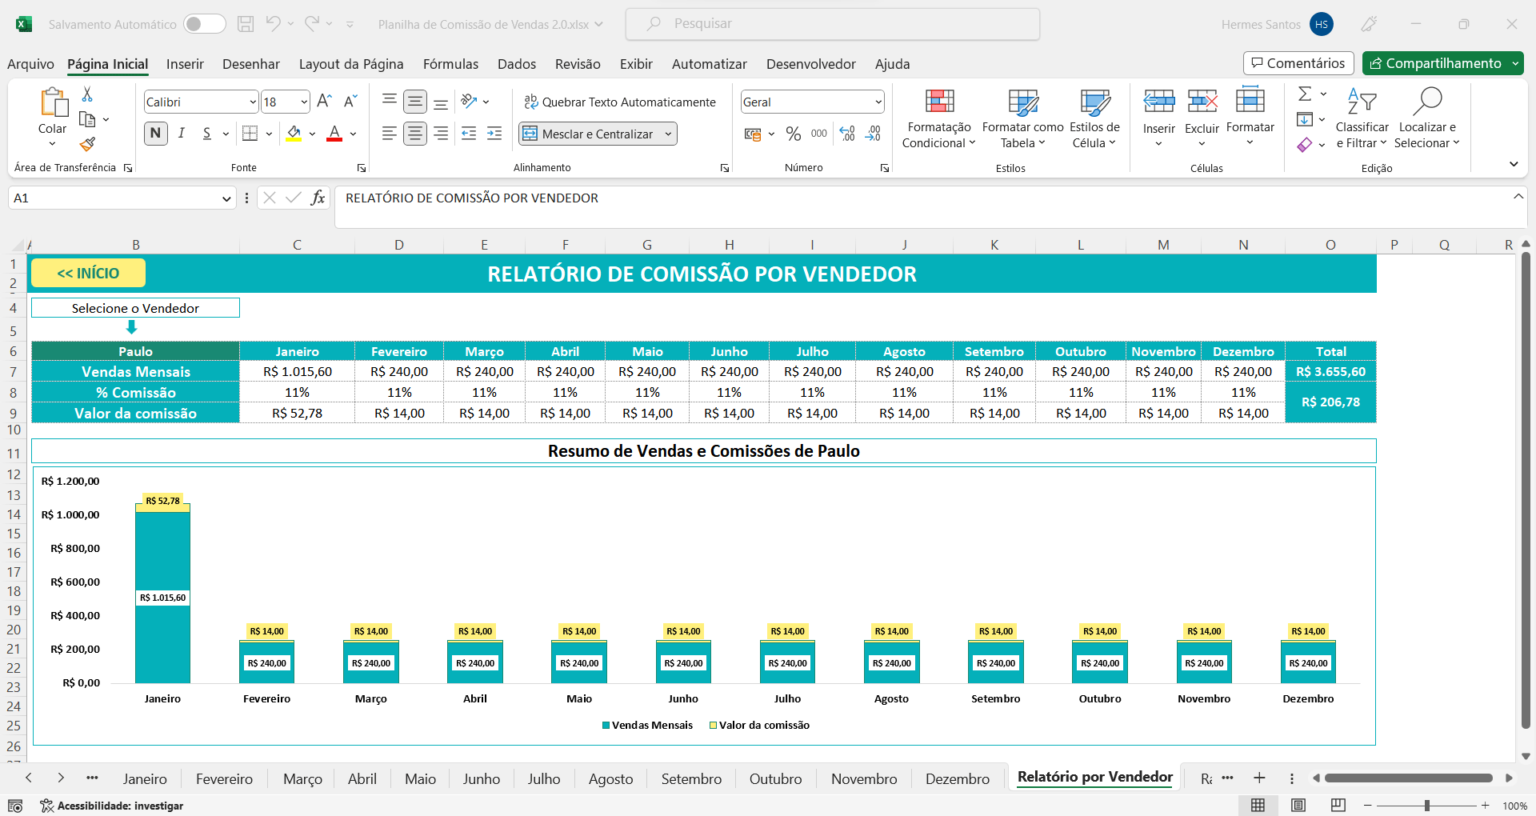Click the Compartilhamento button
Screen dimensions: 1536x816
tap(1442, 63)
